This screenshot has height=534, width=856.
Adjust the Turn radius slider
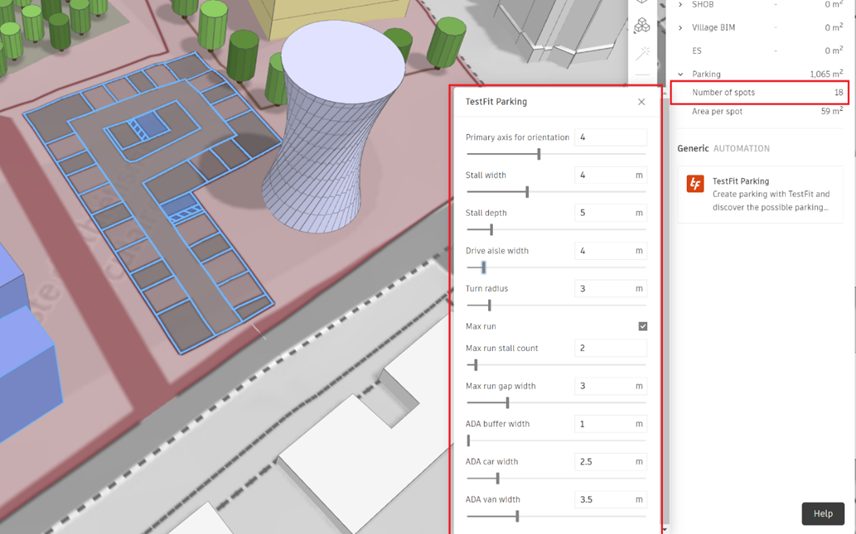click(489, 305)
